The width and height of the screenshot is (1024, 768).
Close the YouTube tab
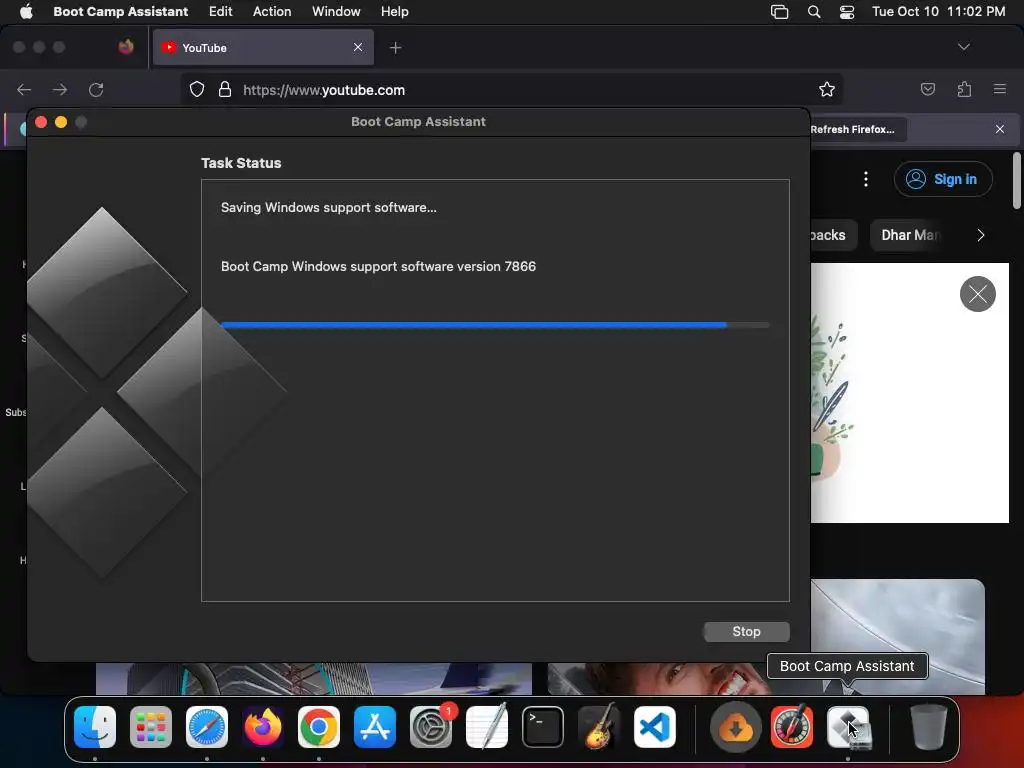358,47
